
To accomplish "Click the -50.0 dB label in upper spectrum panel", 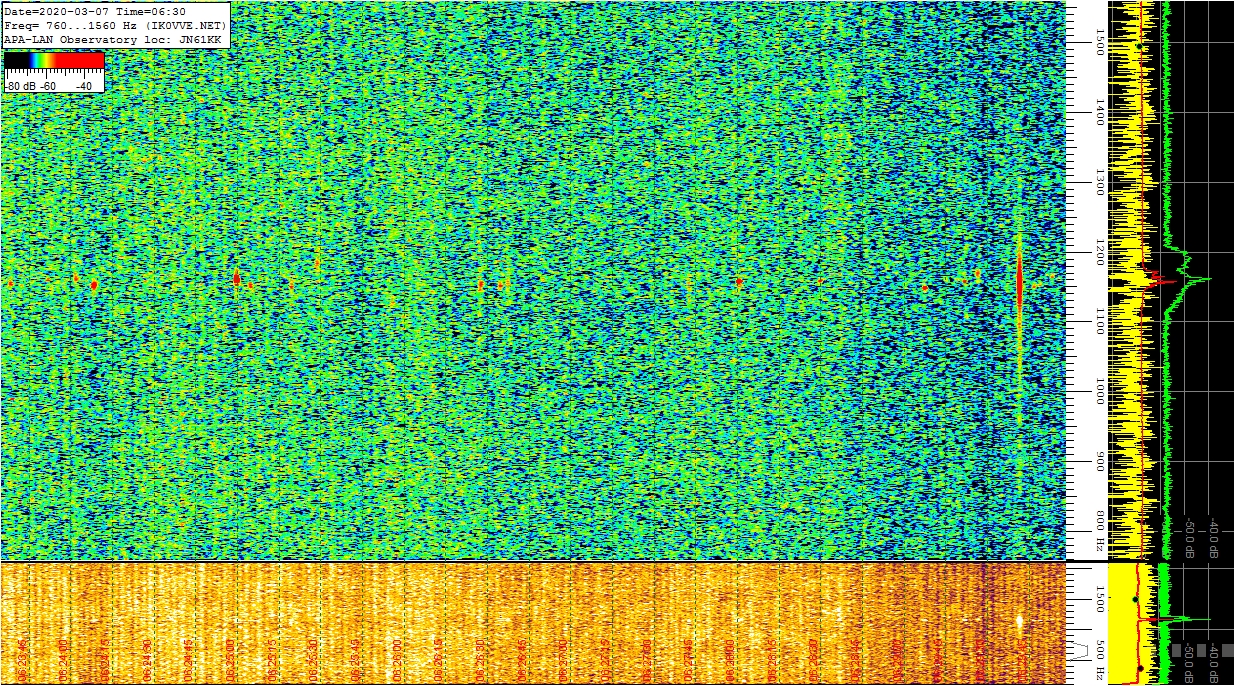I will (x=1190, y=538).
